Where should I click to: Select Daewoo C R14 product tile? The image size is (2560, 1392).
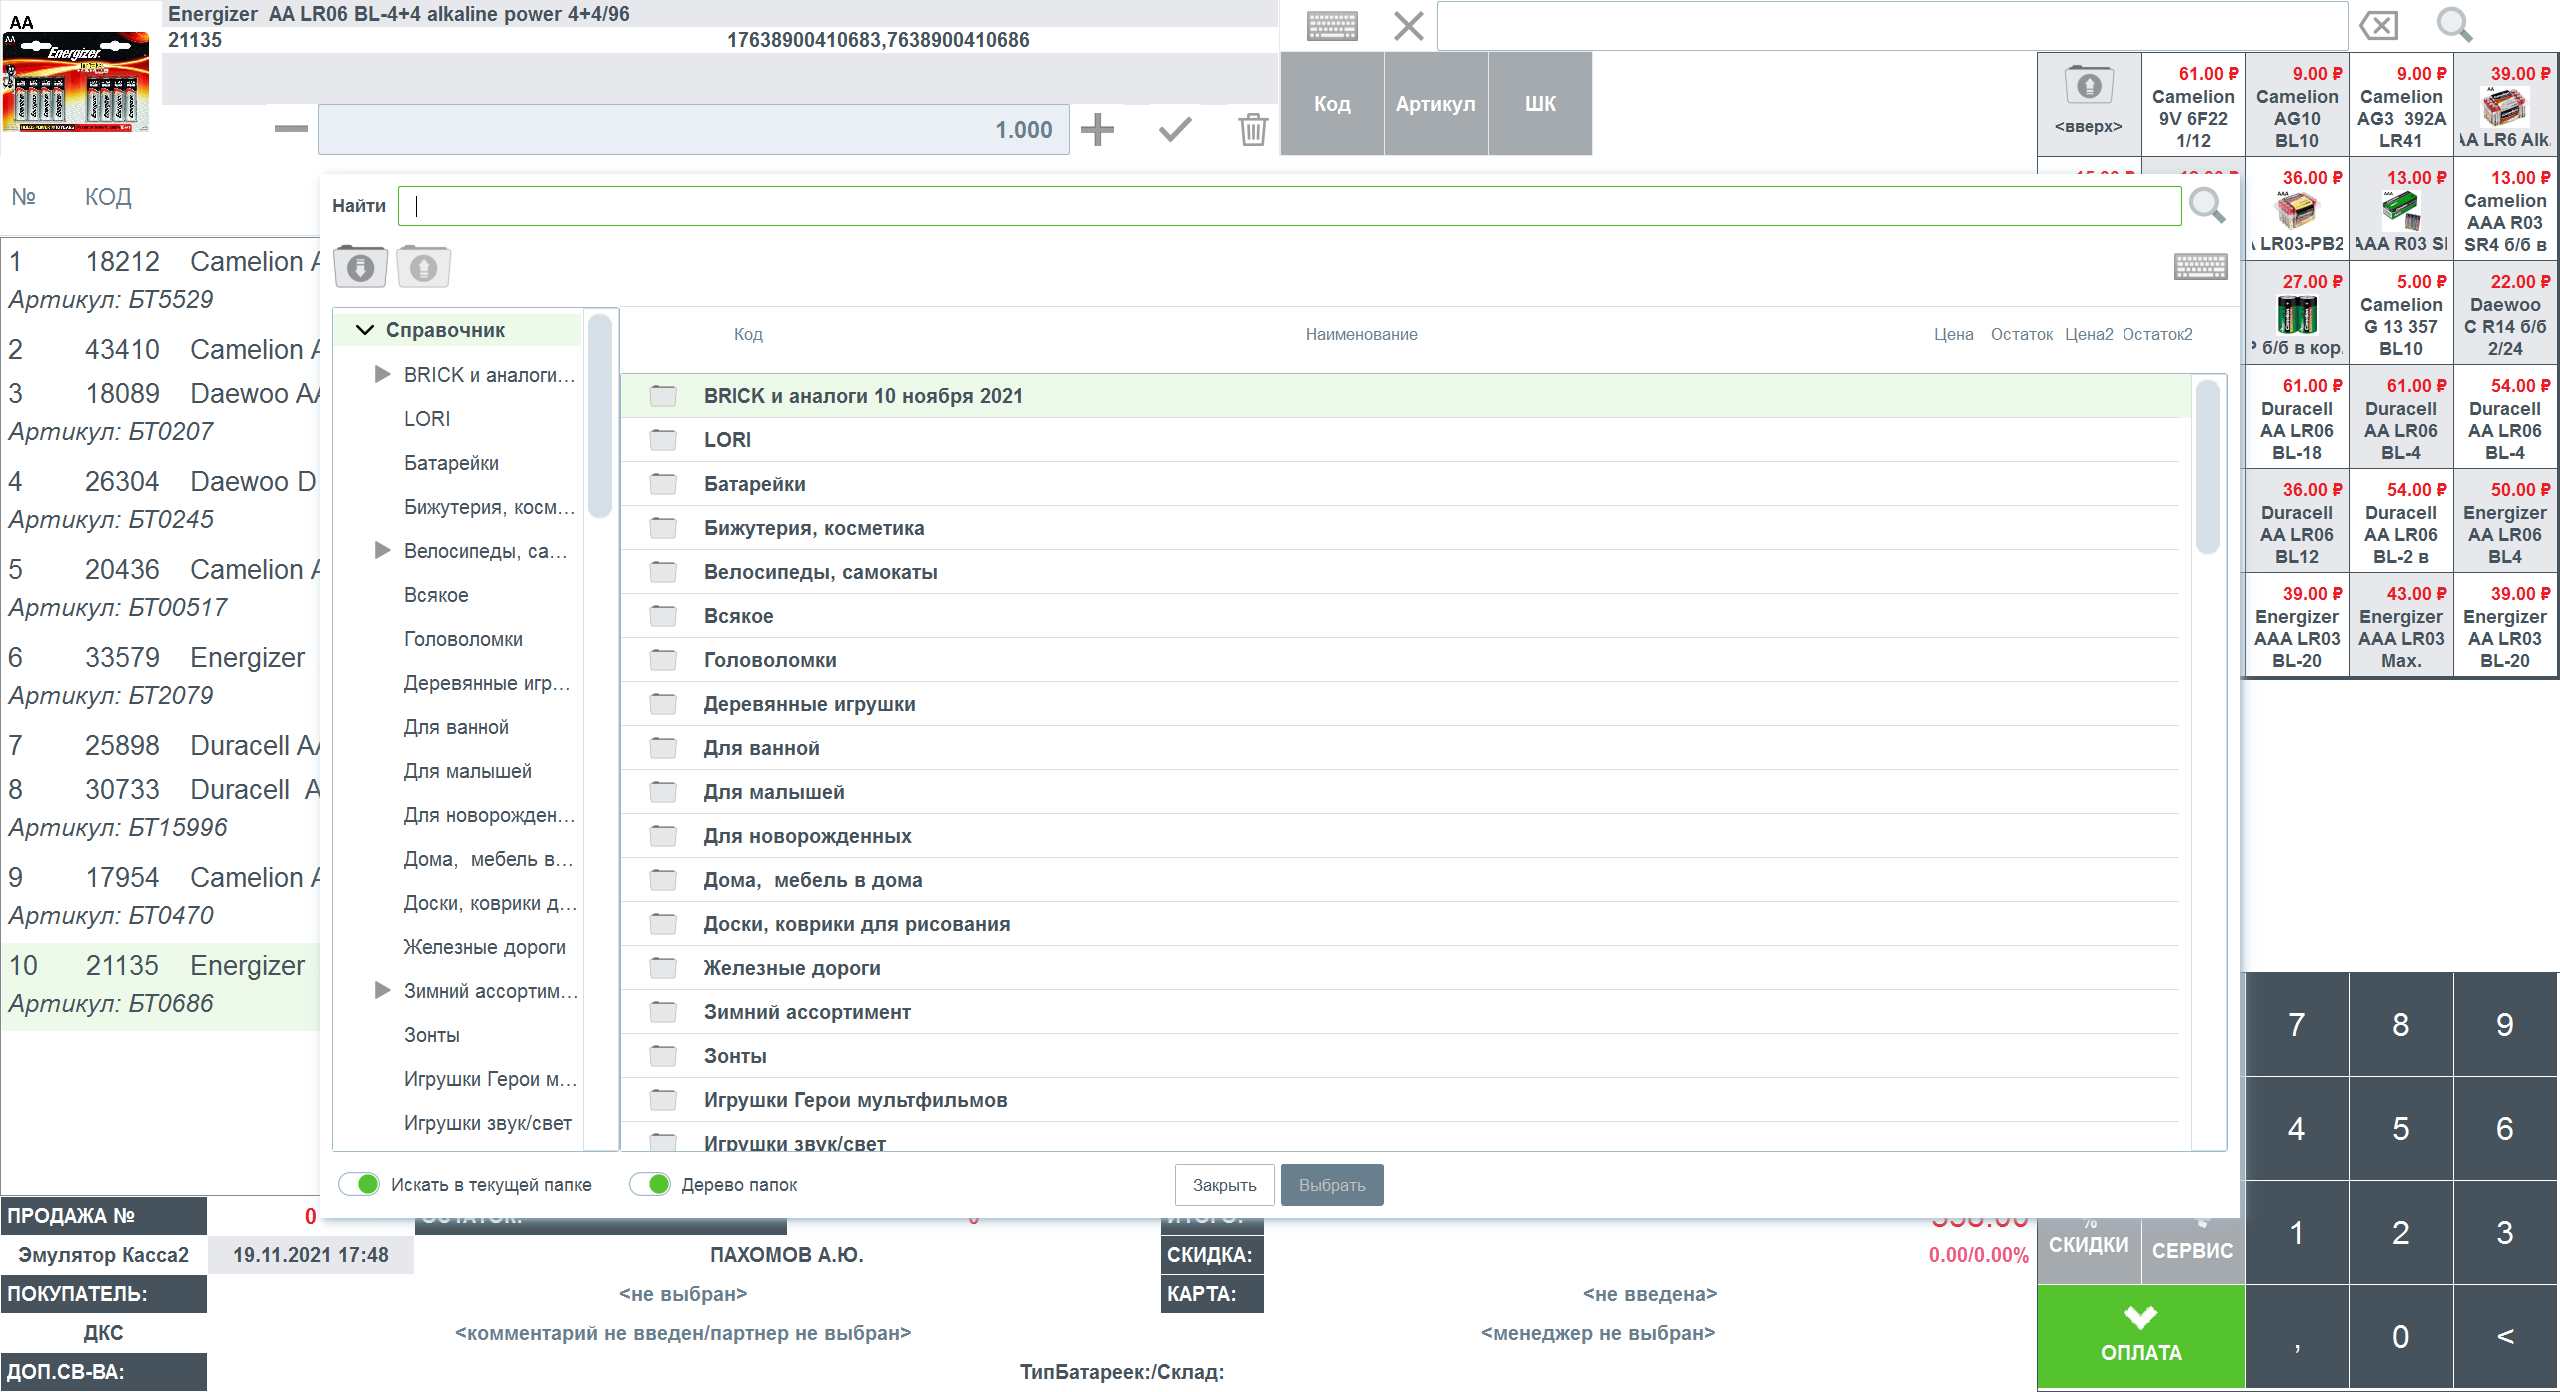point(2505,312)
